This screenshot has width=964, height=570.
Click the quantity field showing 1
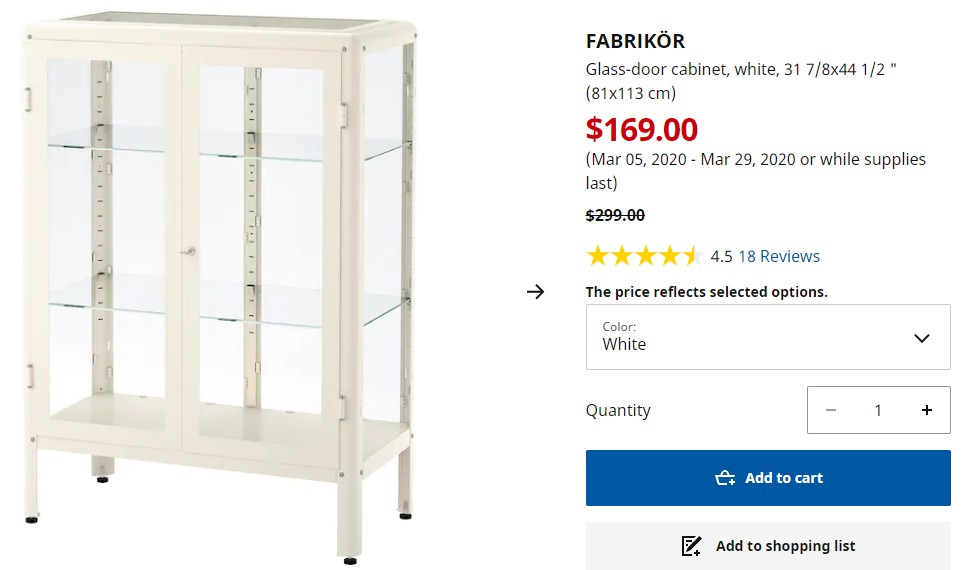(x=878, y=410)
